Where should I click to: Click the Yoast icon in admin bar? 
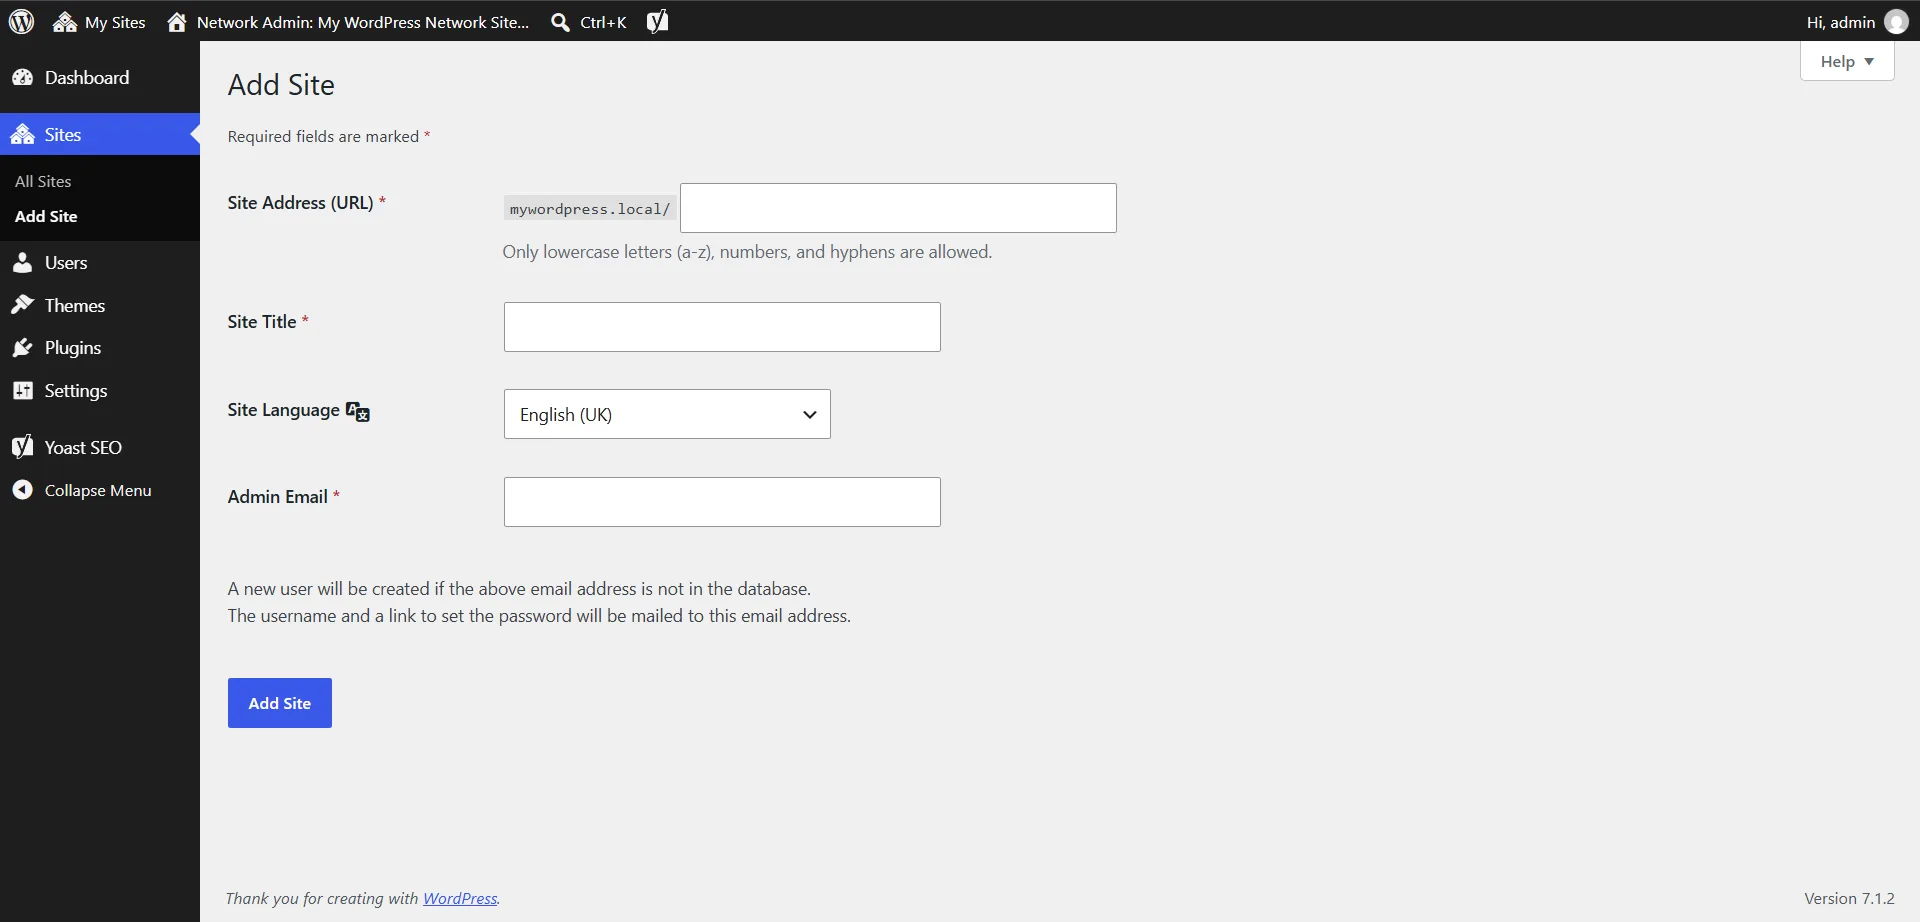(x=657, y=21)
